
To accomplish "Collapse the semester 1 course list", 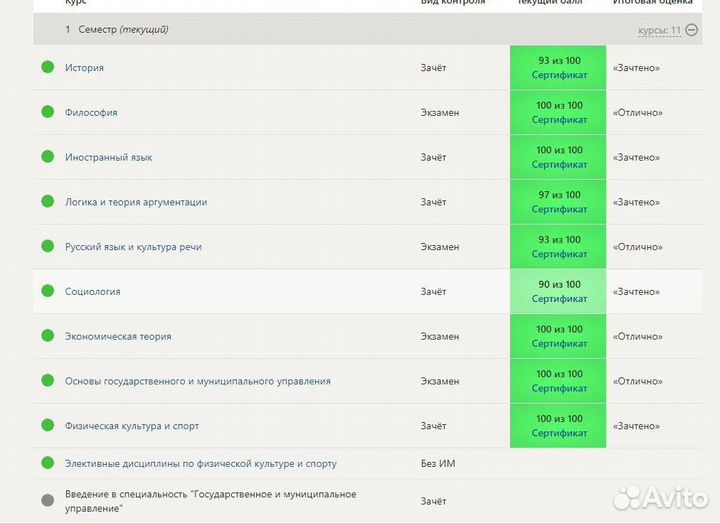I will (x=692, y=30).
